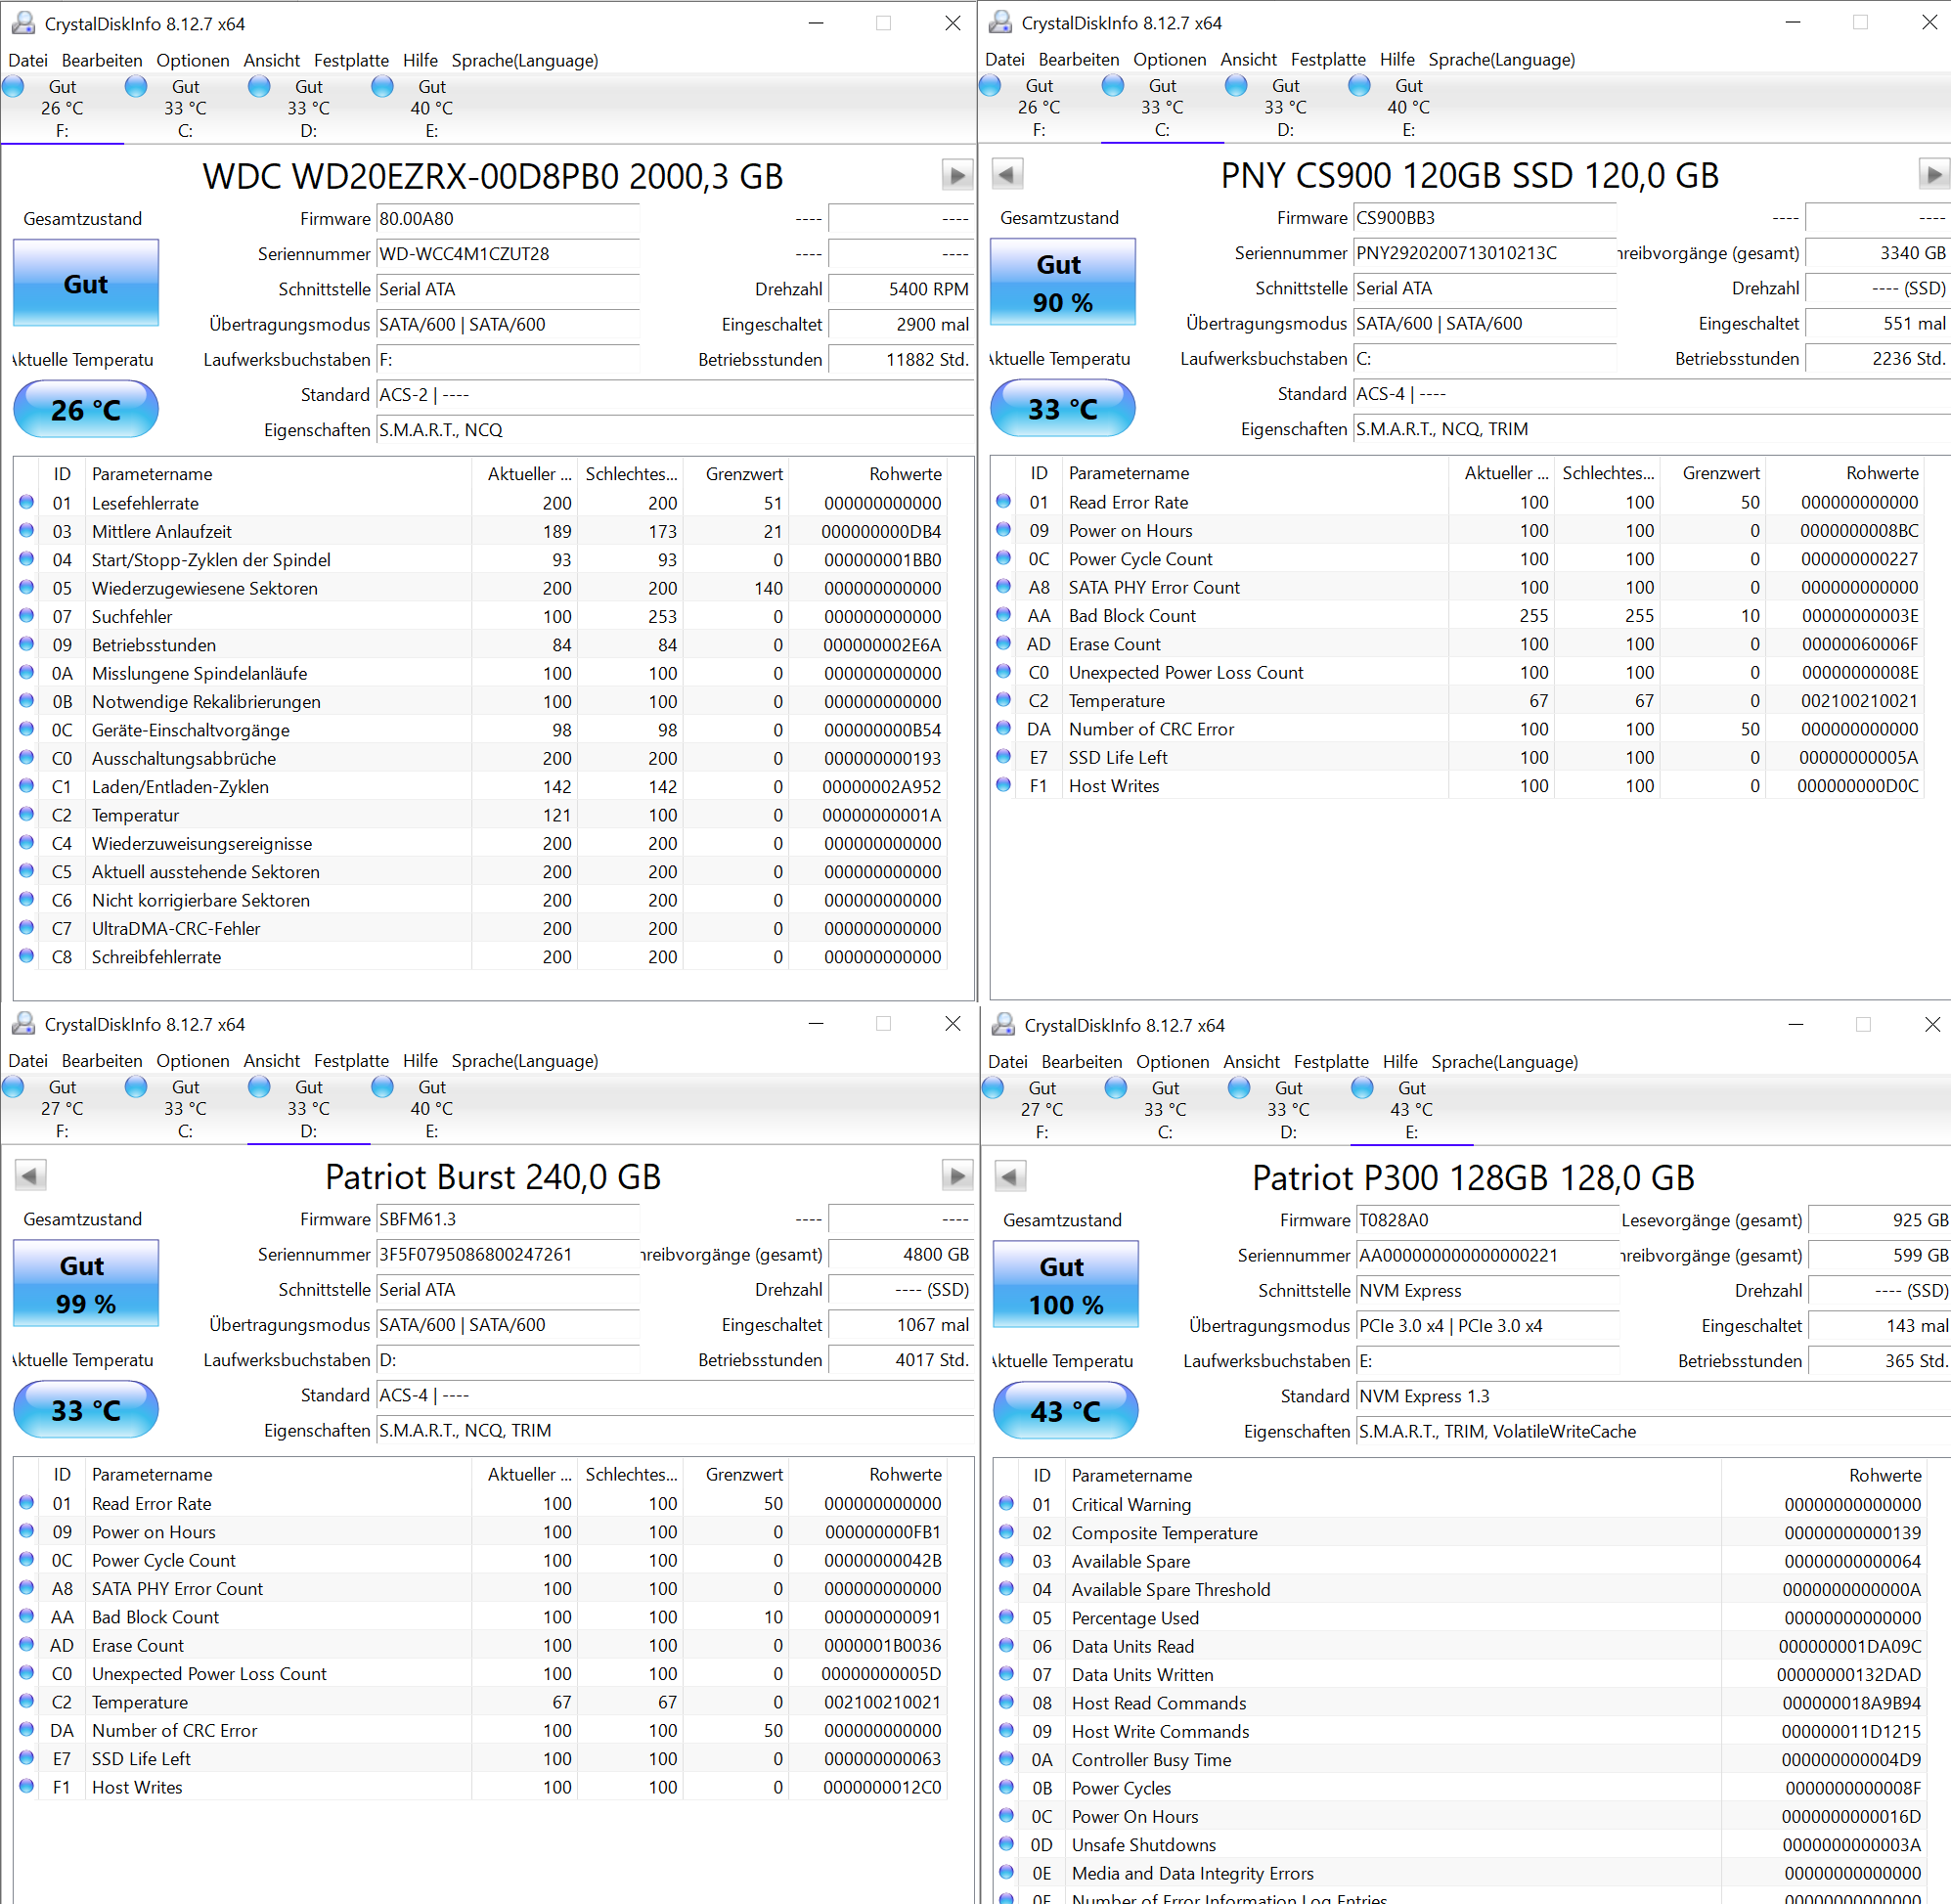Open Optionen menu in Patriot Burst window

point(192,1061)
